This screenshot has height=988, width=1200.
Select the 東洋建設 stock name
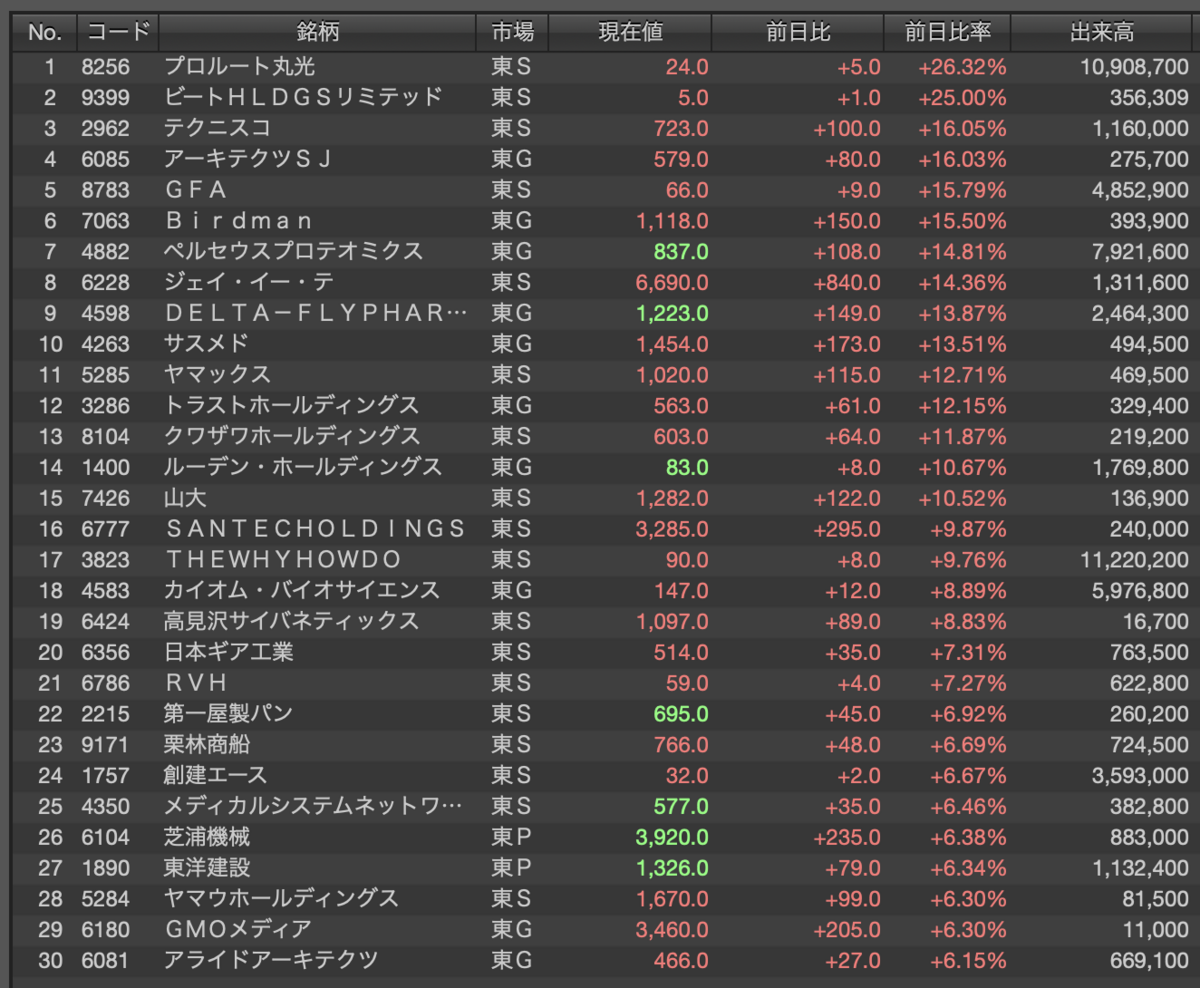(x=207, y=868)
